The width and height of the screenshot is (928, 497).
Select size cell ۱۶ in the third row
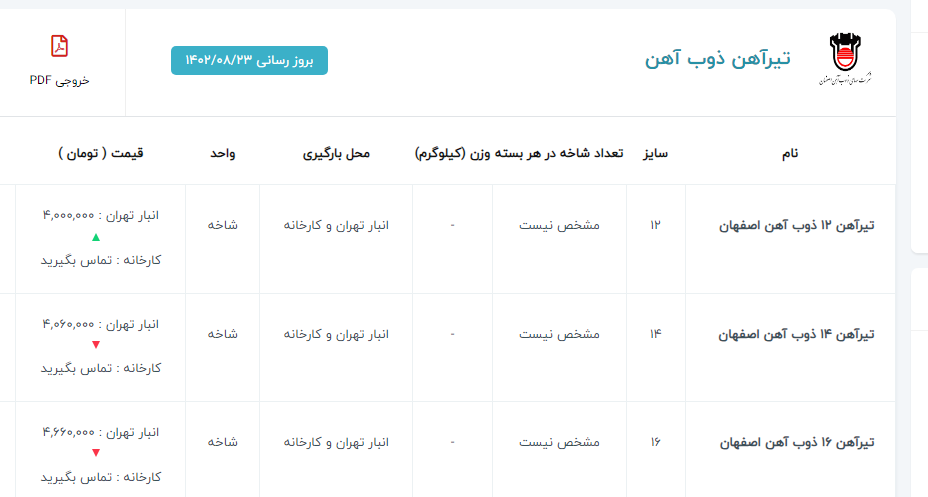(x=655, y=441)
